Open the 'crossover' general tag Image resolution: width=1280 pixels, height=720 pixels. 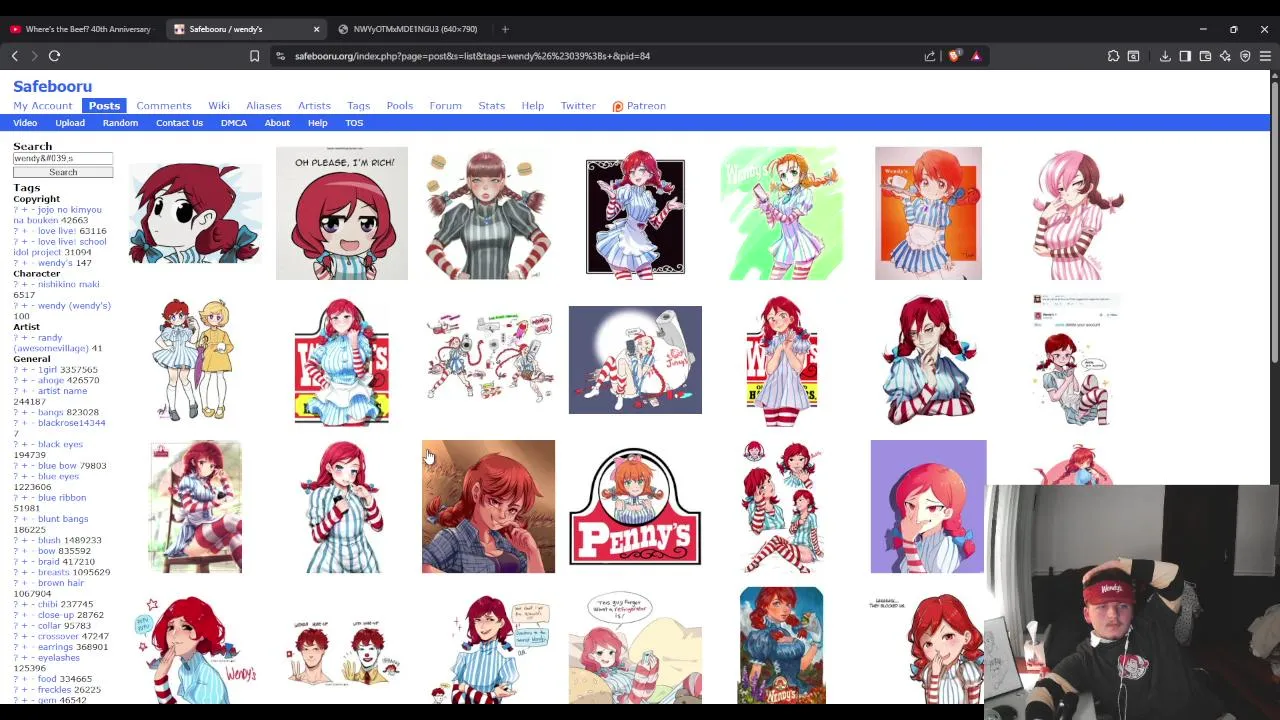pos(58,636)
